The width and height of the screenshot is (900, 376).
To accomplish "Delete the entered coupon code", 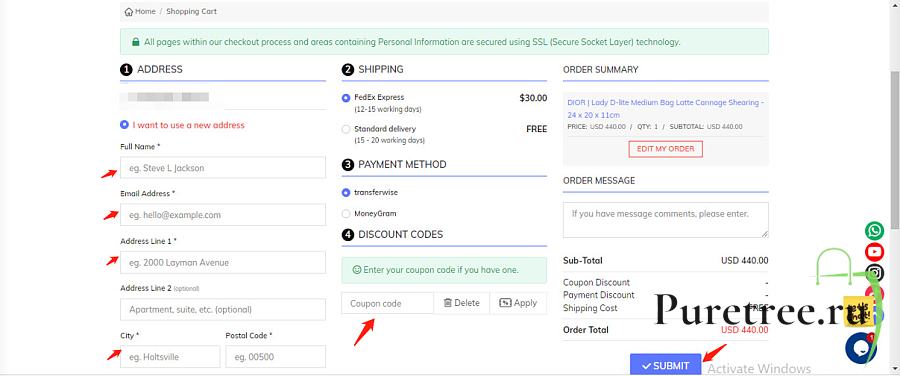I will point(461,303).
